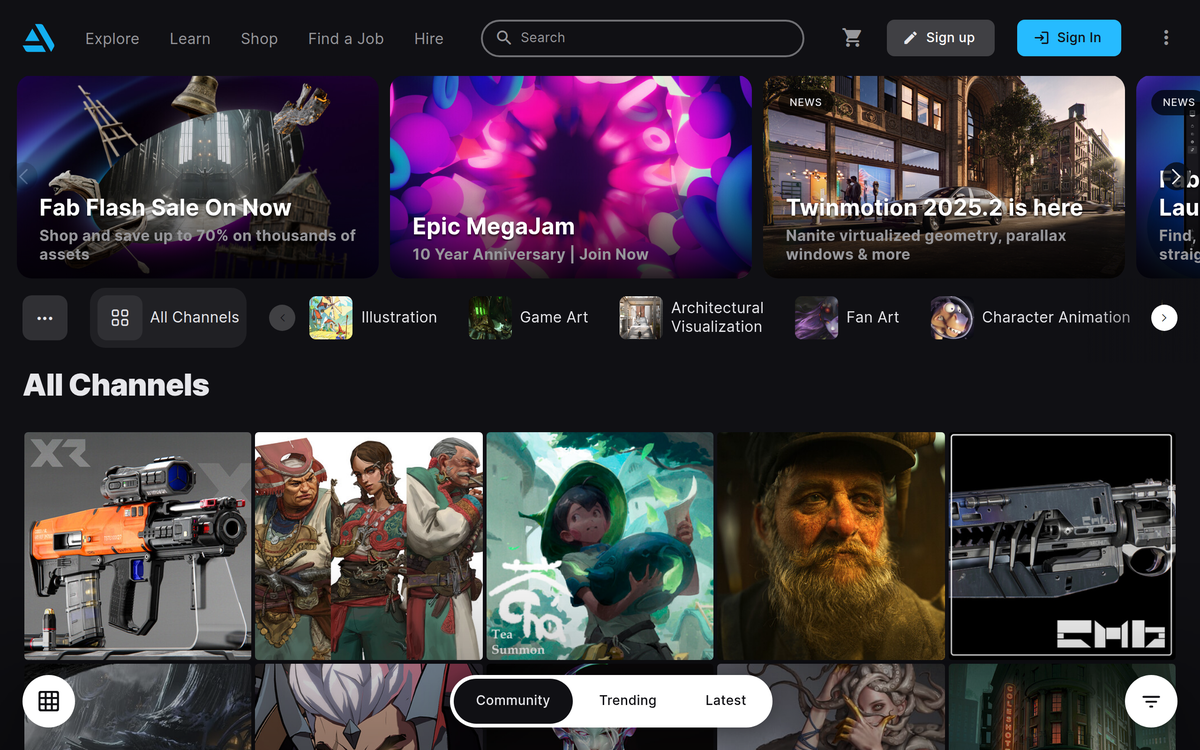Screen dimensions: 1200x750
Task: Select the Game Art channel label
Action: pyautogui.click(x=554, y=318)
